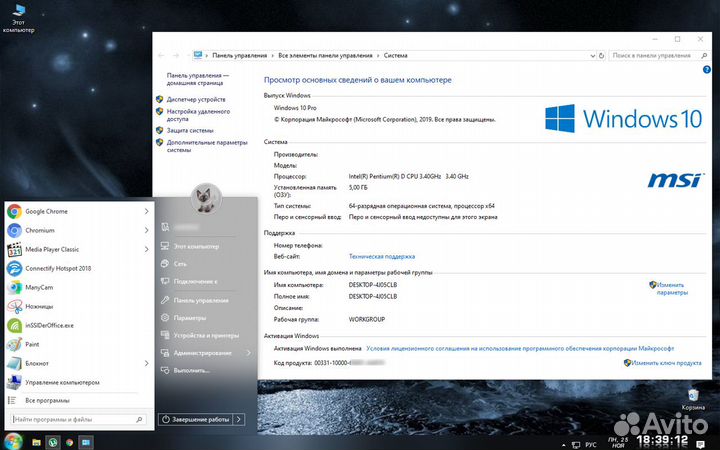The width and height of the screenshot is (720, 450).
Task: Click Изменить параметры link
Action: click(672, 288)
